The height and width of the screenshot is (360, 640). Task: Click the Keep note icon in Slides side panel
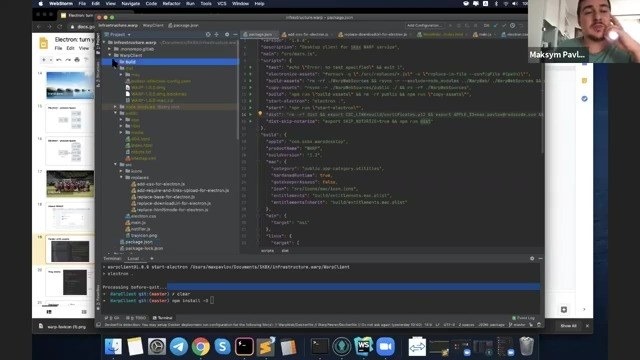click(x=584, y=81)
